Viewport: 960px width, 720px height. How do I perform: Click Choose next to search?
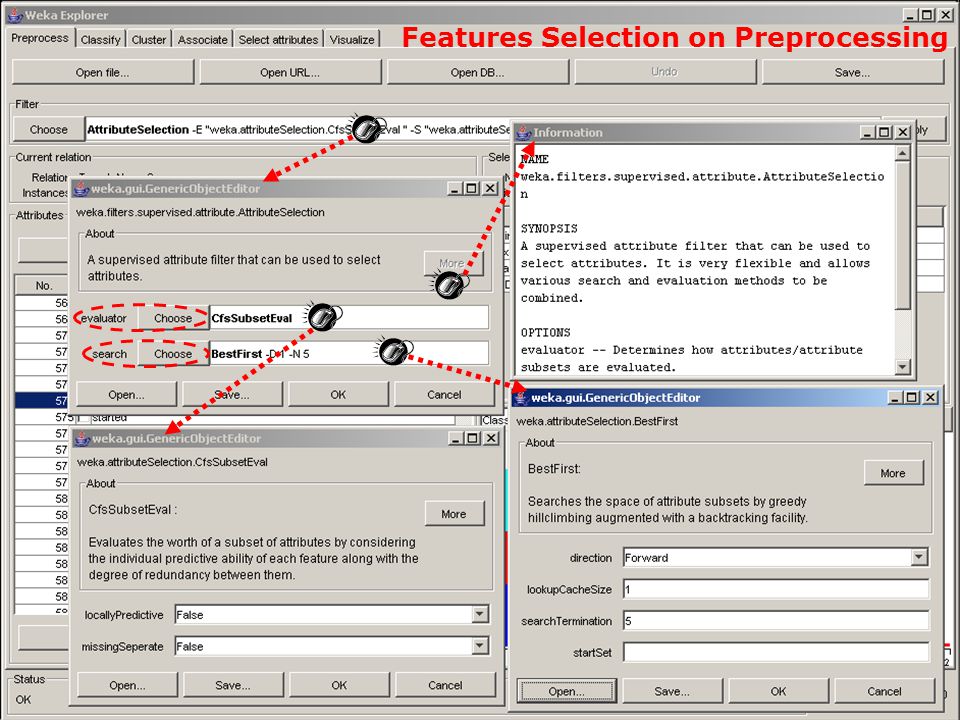tap(173, 354)
